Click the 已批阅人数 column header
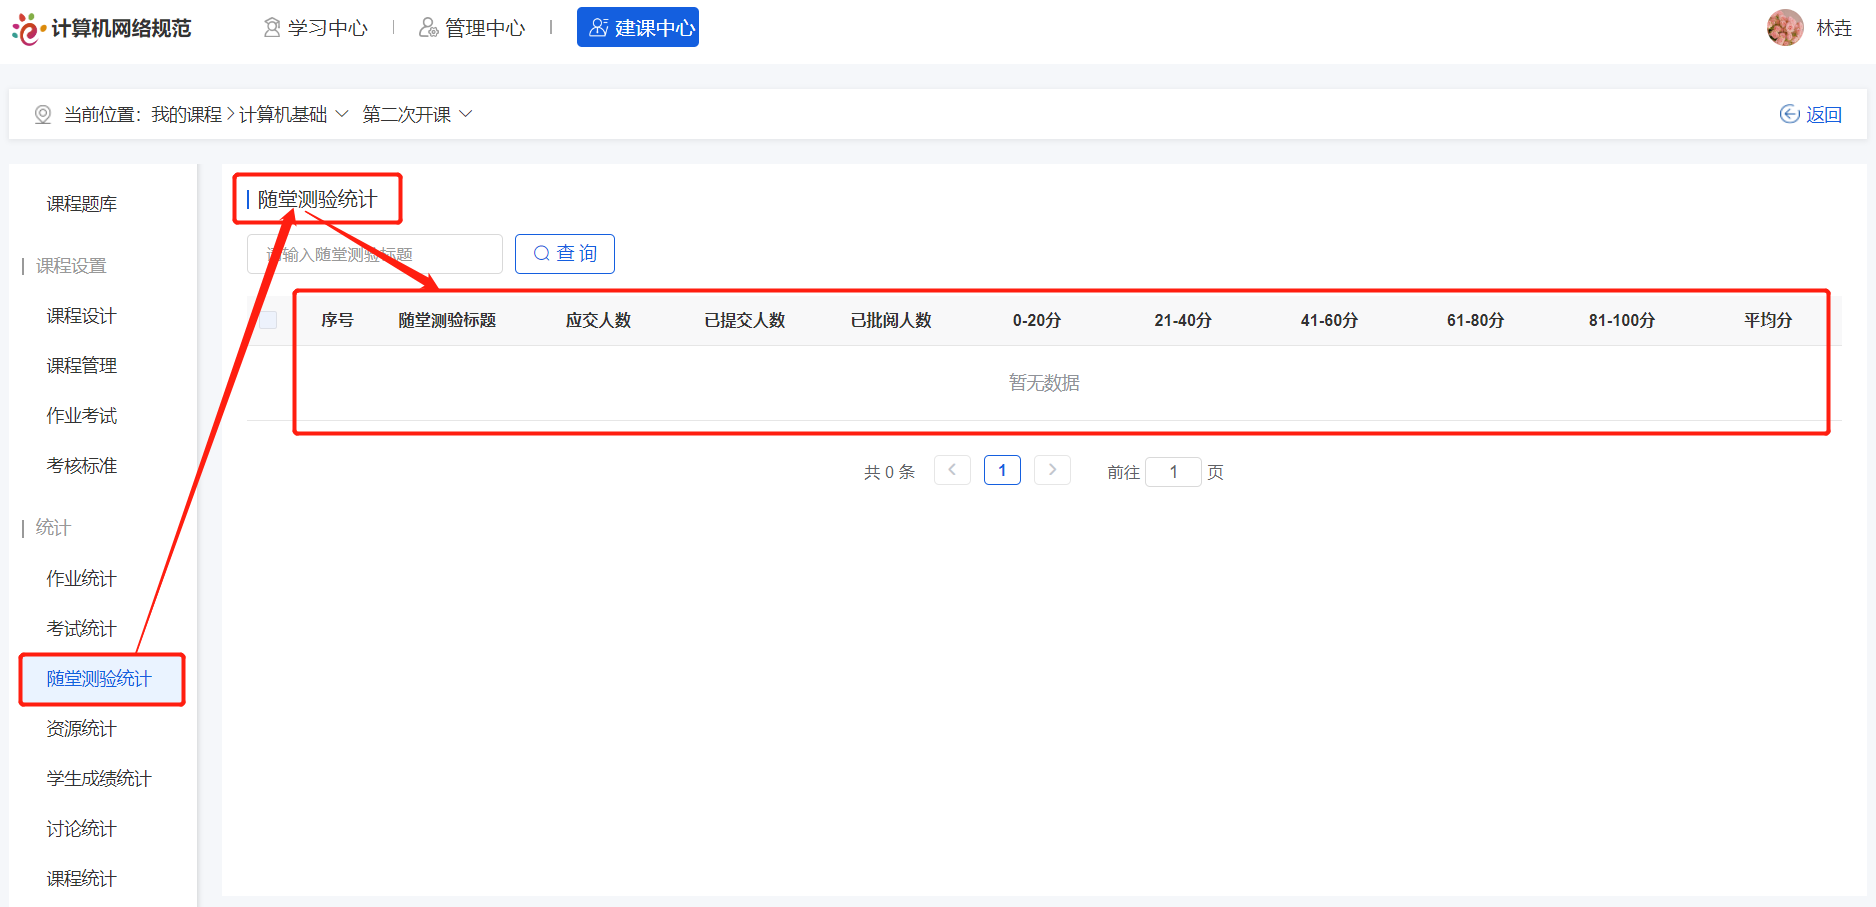This screenshot has height=907, width=1876. [890, 320]
